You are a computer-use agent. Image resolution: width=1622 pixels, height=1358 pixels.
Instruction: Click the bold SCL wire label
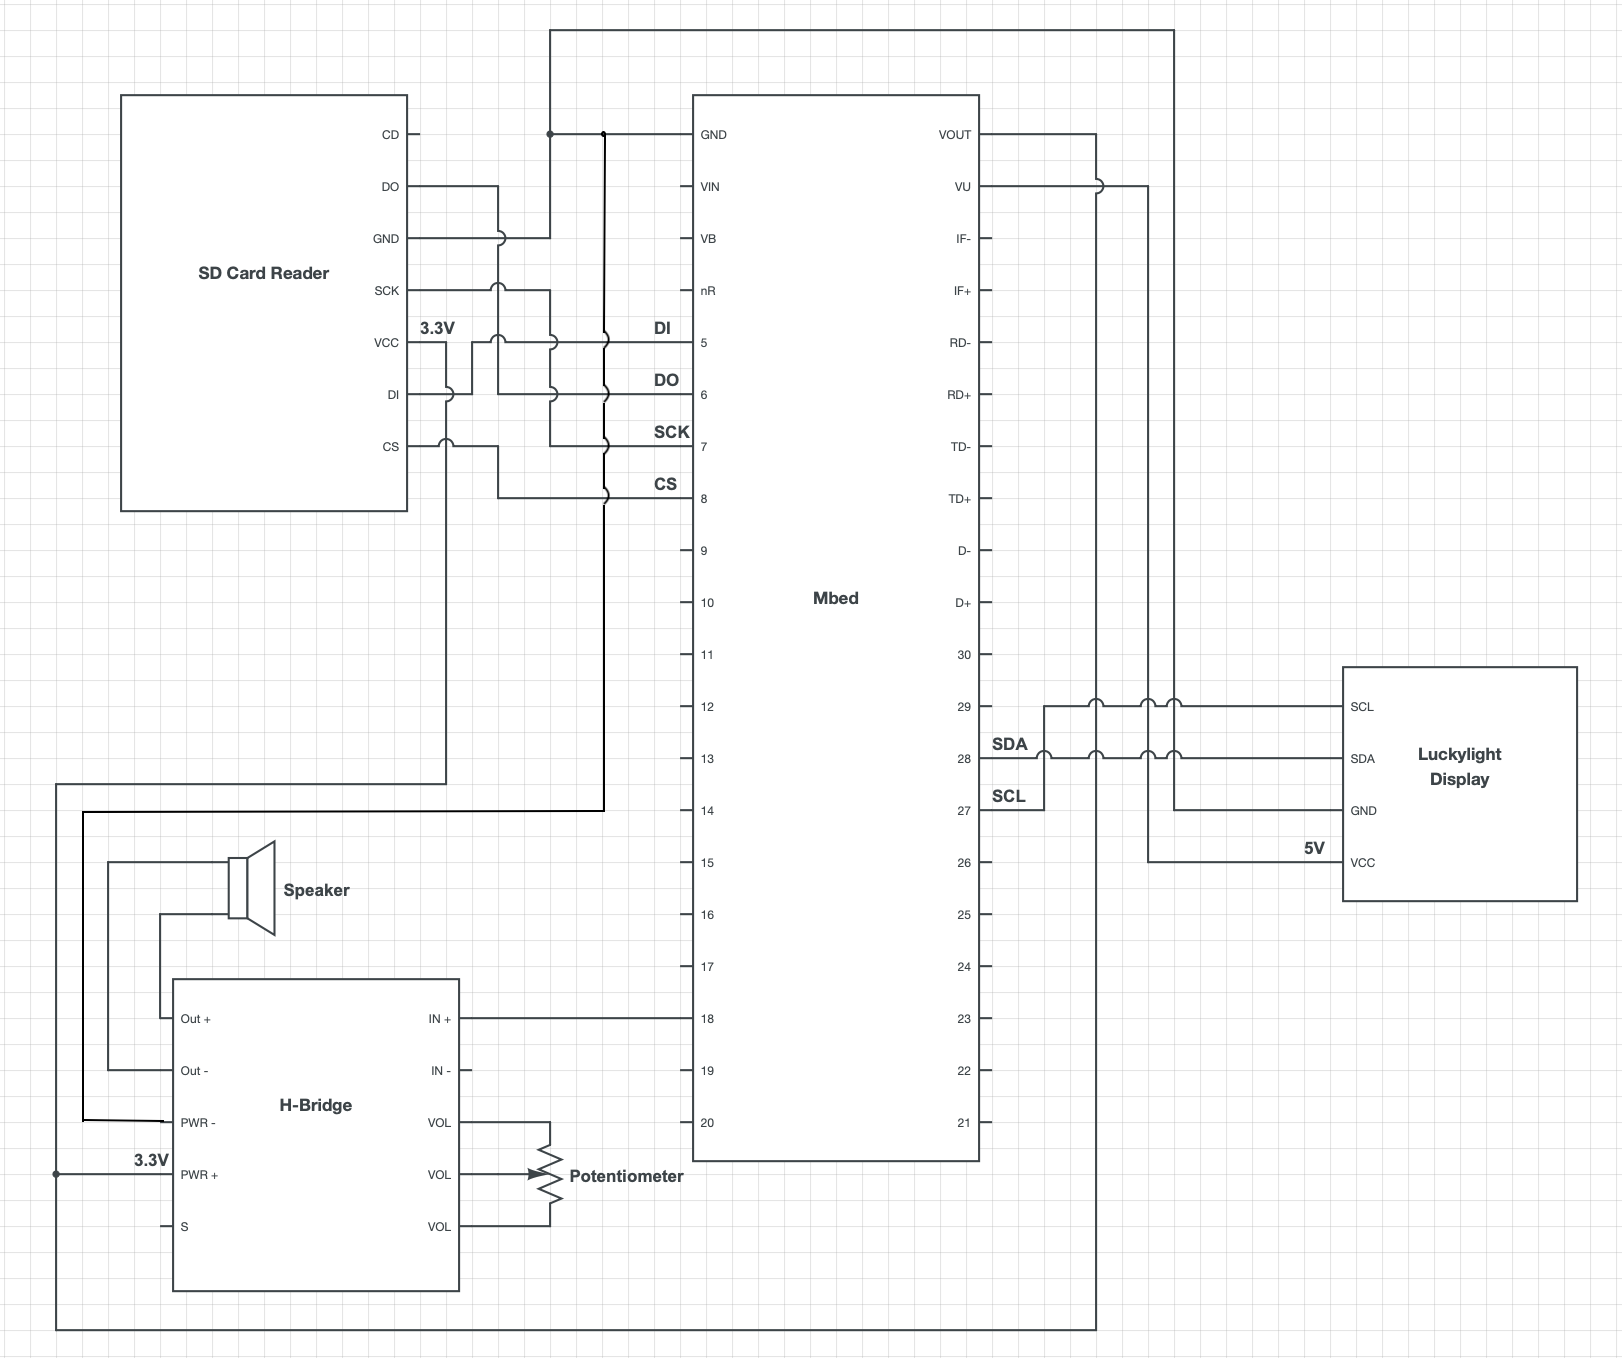[x=1009, y=796]
